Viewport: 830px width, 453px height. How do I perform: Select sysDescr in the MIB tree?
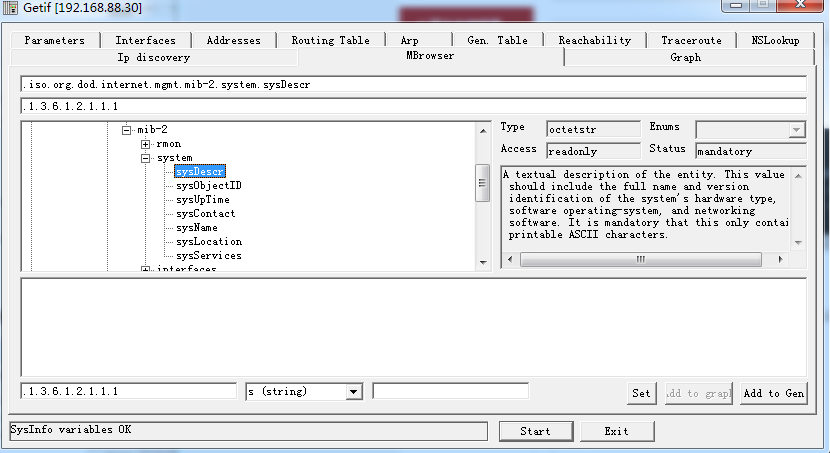[200, 171]
